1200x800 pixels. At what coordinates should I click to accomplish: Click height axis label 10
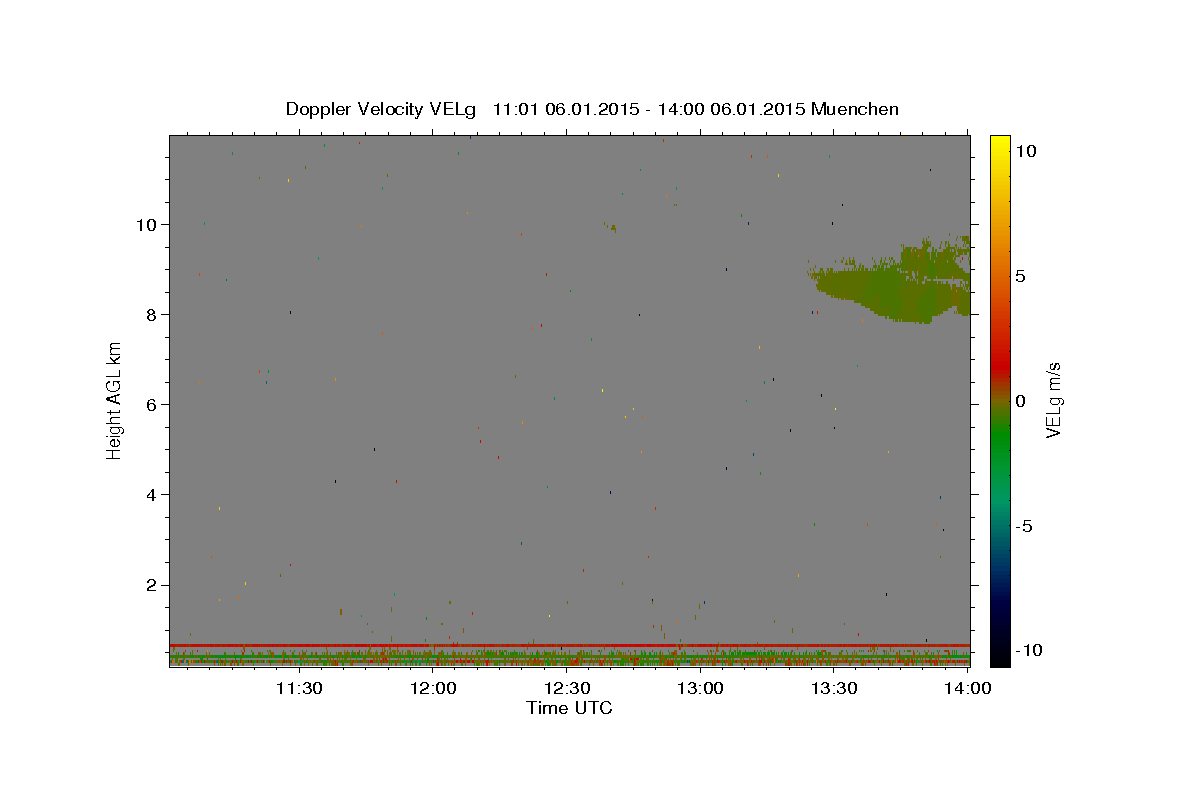148,224
